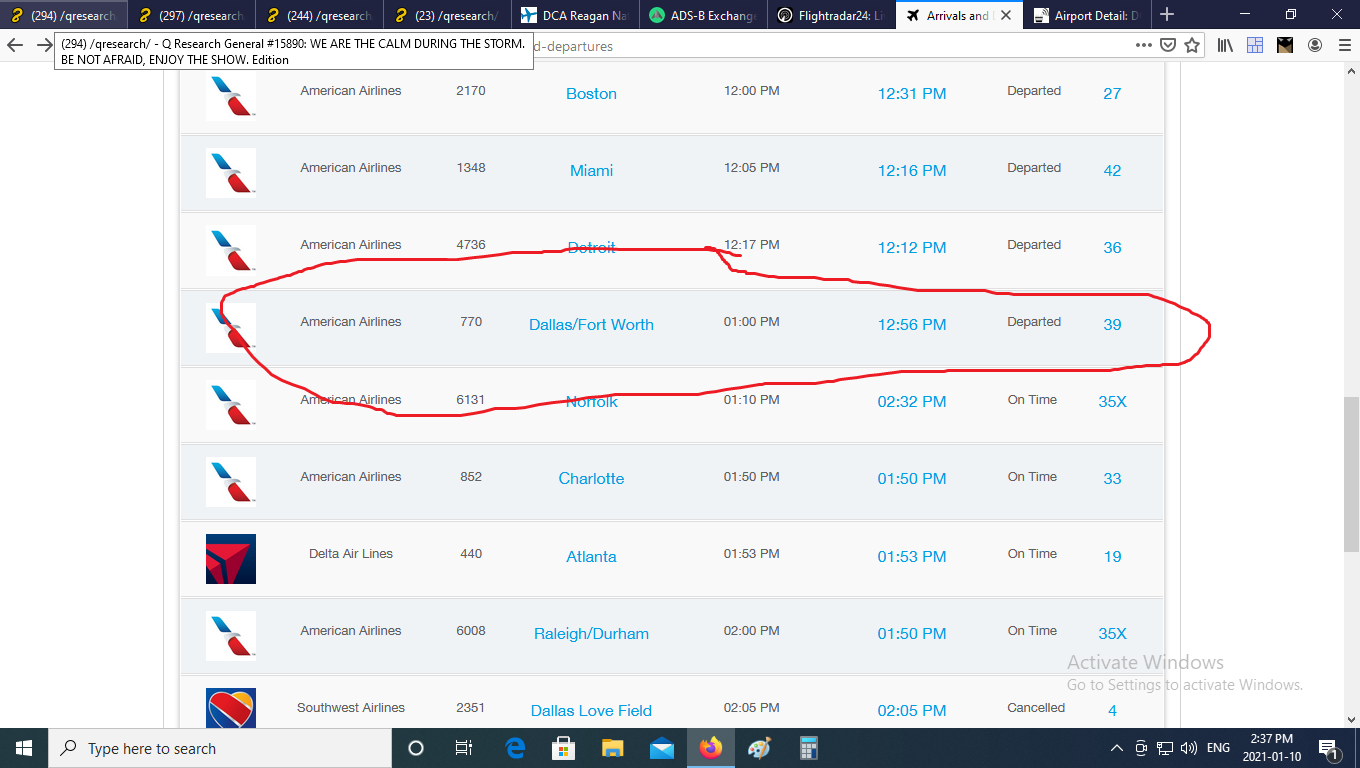Click page vertical scrollbar thumb

pos(1351,474)
